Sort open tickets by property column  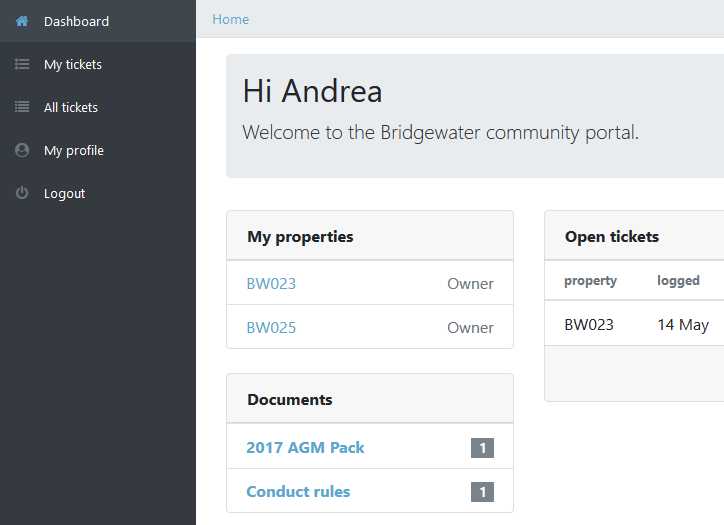coord(590,281)
